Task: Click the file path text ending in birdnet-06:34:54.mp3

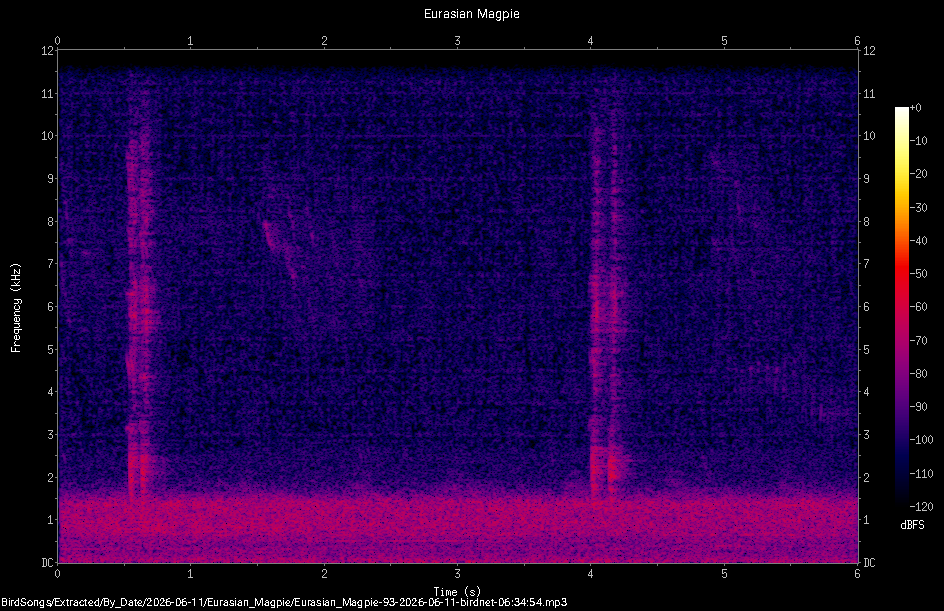Action: pyautogui.click(x=284, y=603)
